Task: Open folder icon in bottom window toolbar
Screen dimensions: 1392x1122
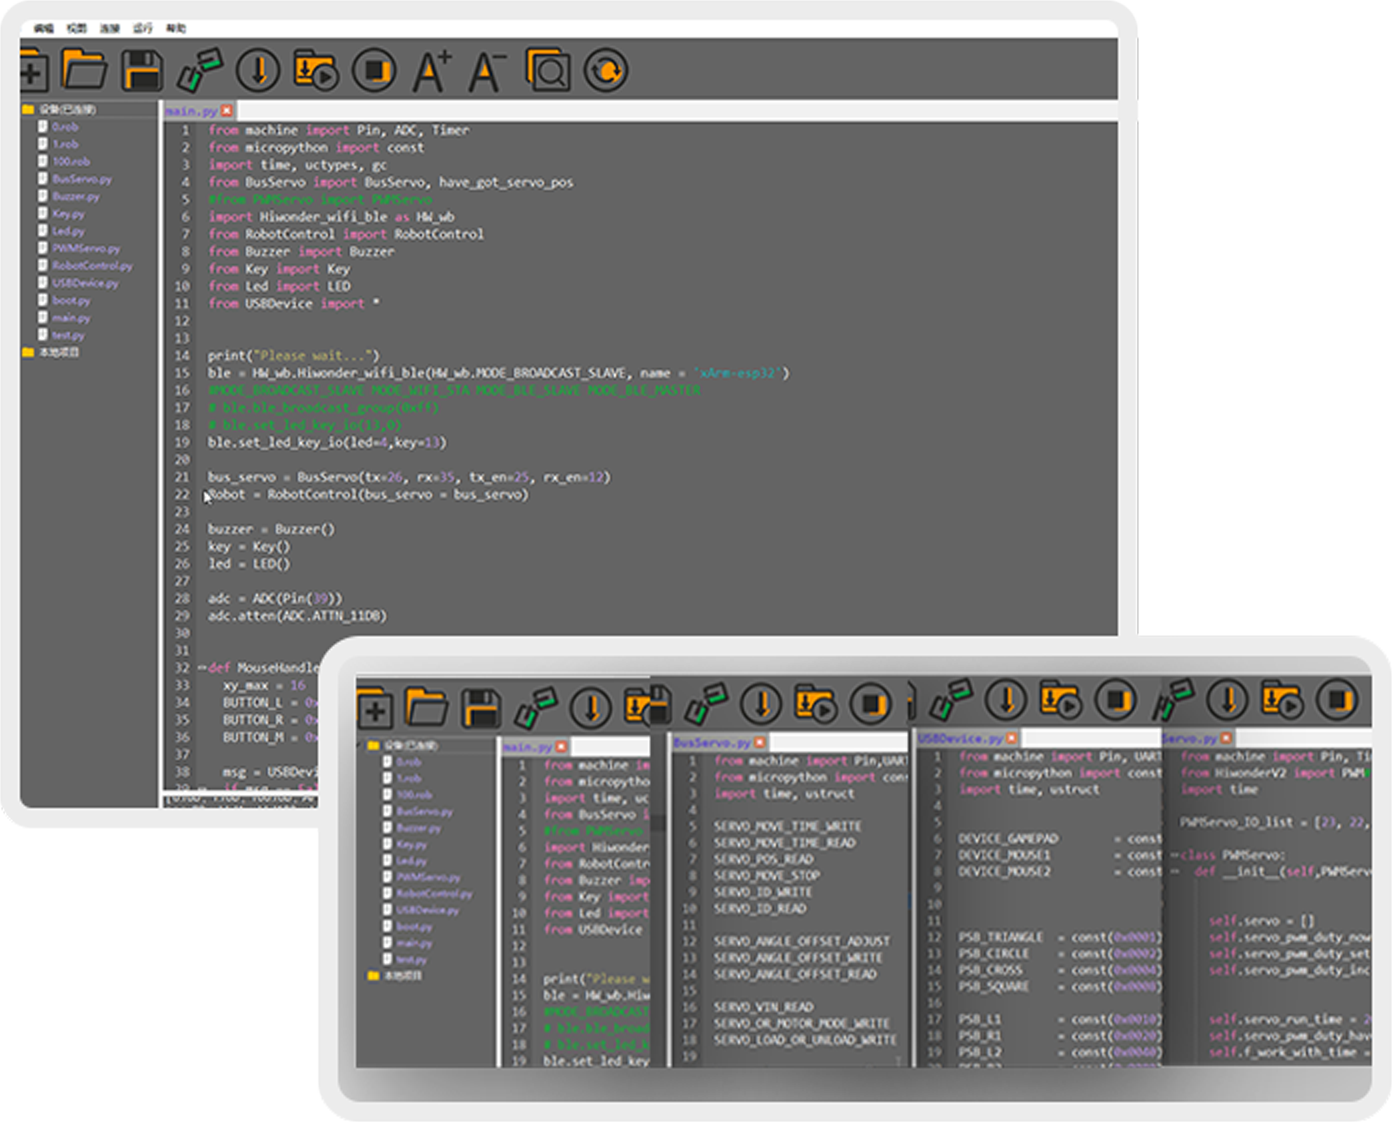Action: click(x=426, y=708)
